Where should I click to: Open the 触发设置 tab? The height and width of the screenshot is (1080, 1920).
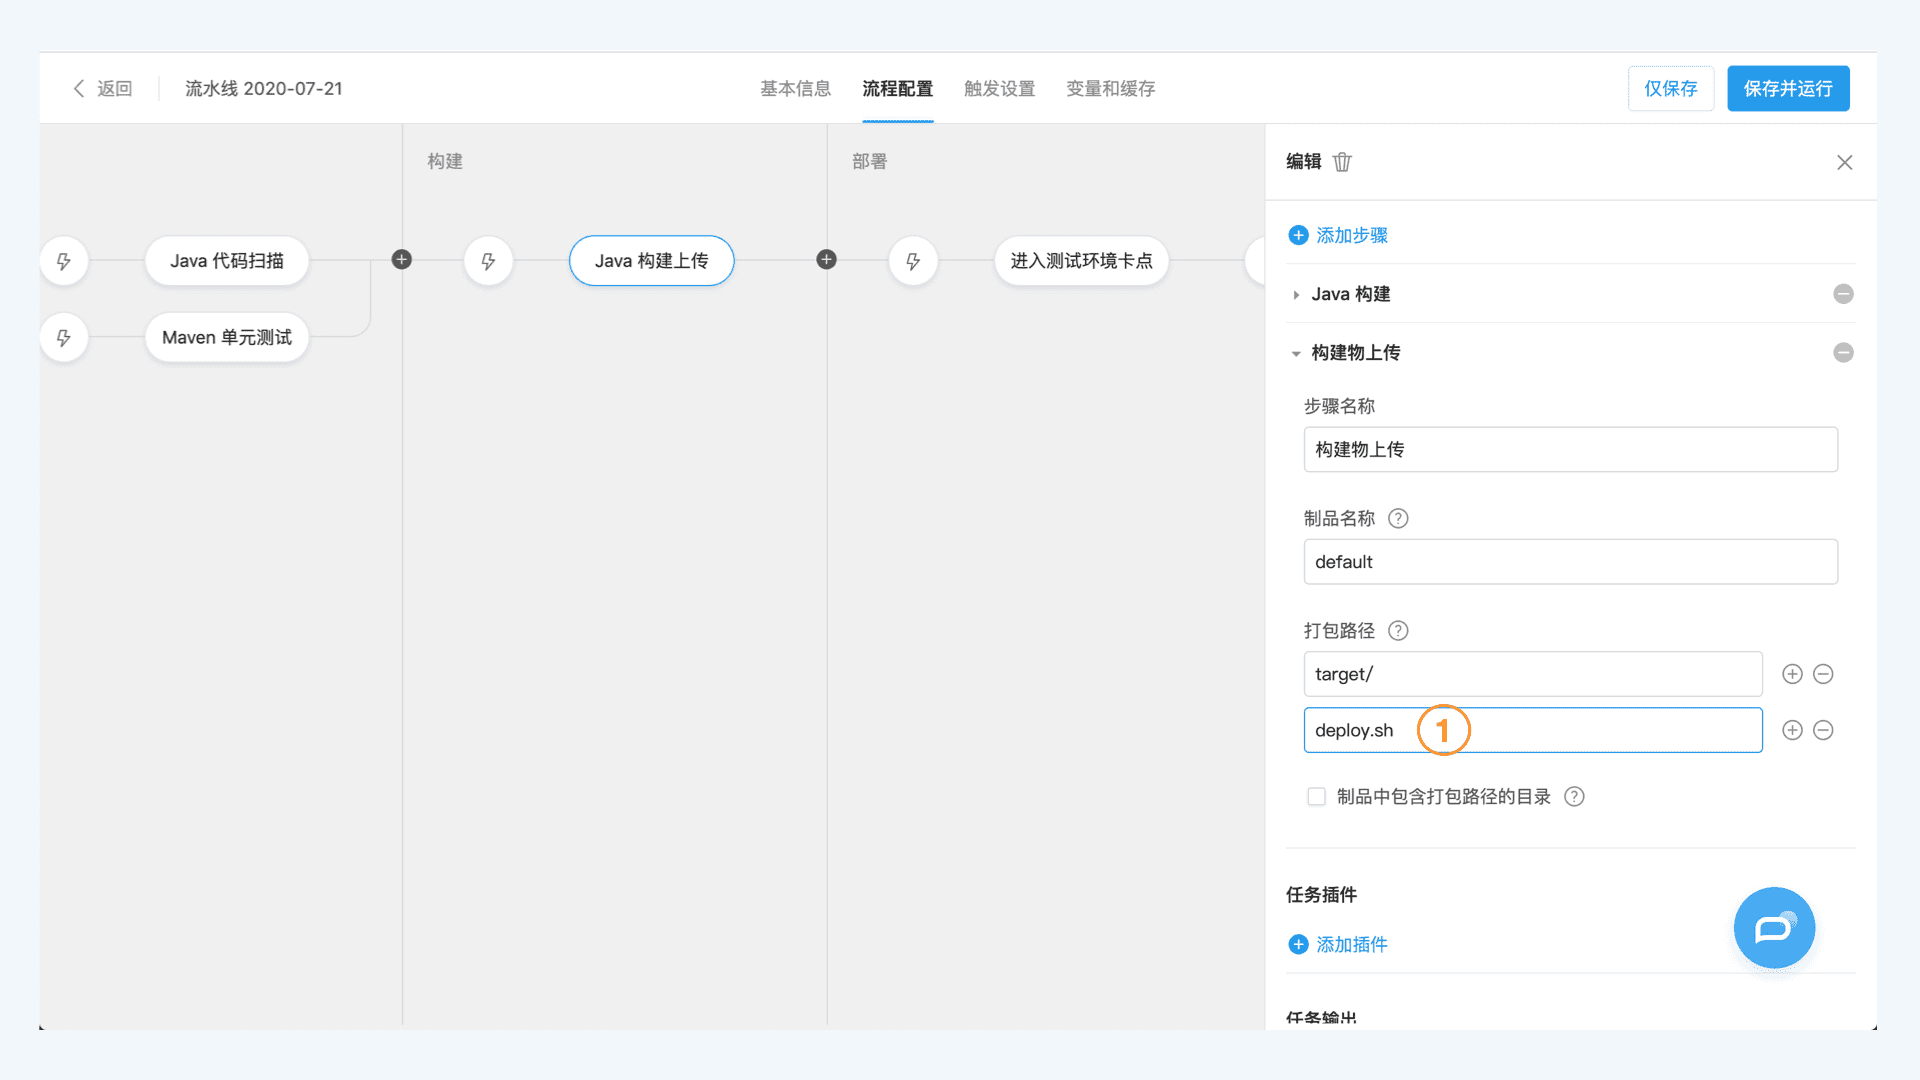tap(999, 88)
